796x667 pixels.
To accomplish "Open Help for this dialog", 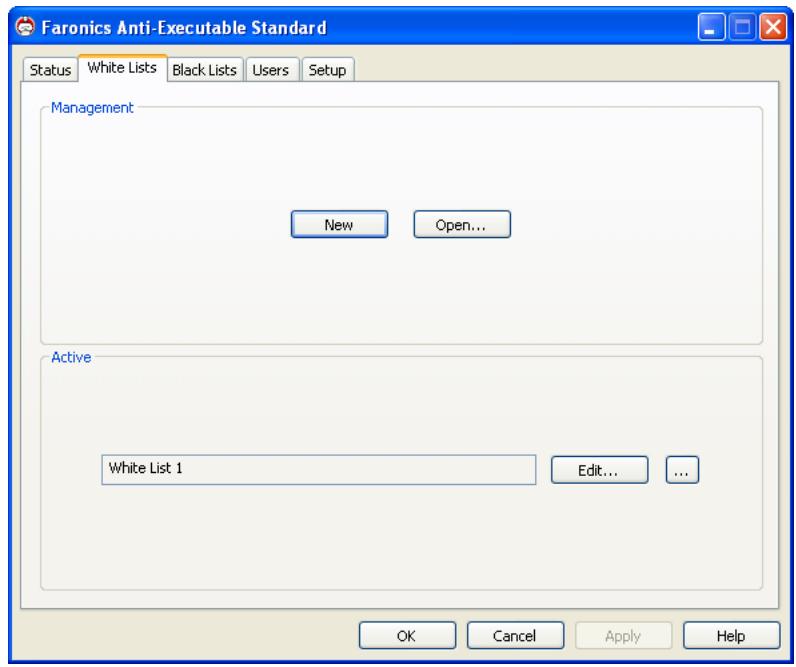I will point(732,636).
